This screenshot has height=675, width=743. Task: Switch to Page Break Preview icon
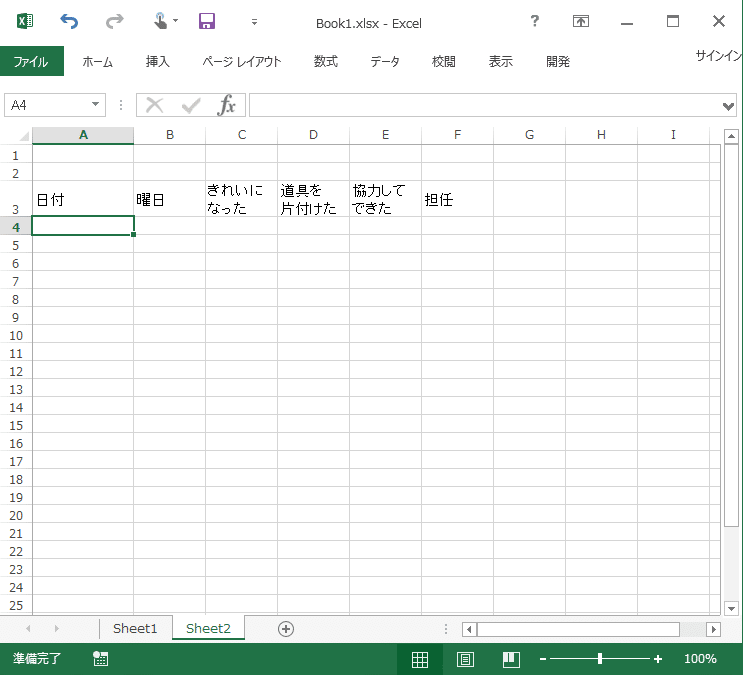[511, 659]
